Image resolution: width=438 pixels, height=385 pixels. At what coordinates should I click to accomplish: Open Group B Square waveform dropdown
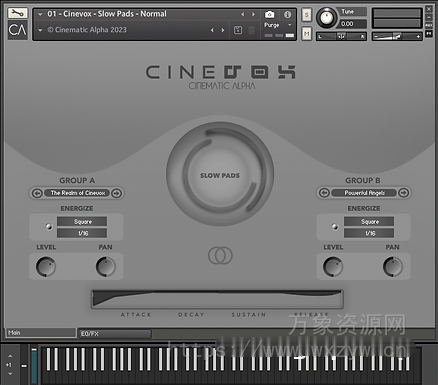(x=369, y=222)
